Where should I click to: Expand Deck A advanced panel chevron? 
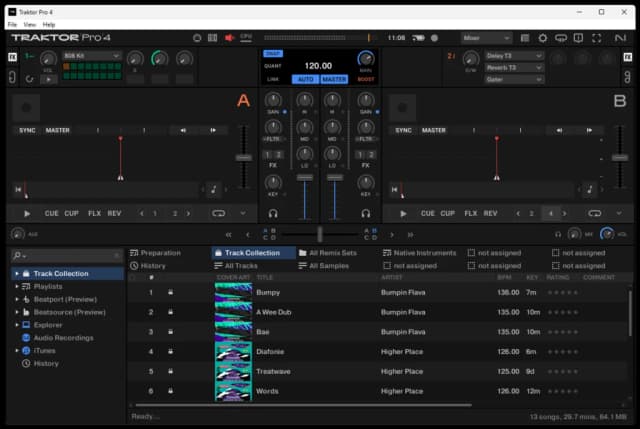[x=243, y=213]
